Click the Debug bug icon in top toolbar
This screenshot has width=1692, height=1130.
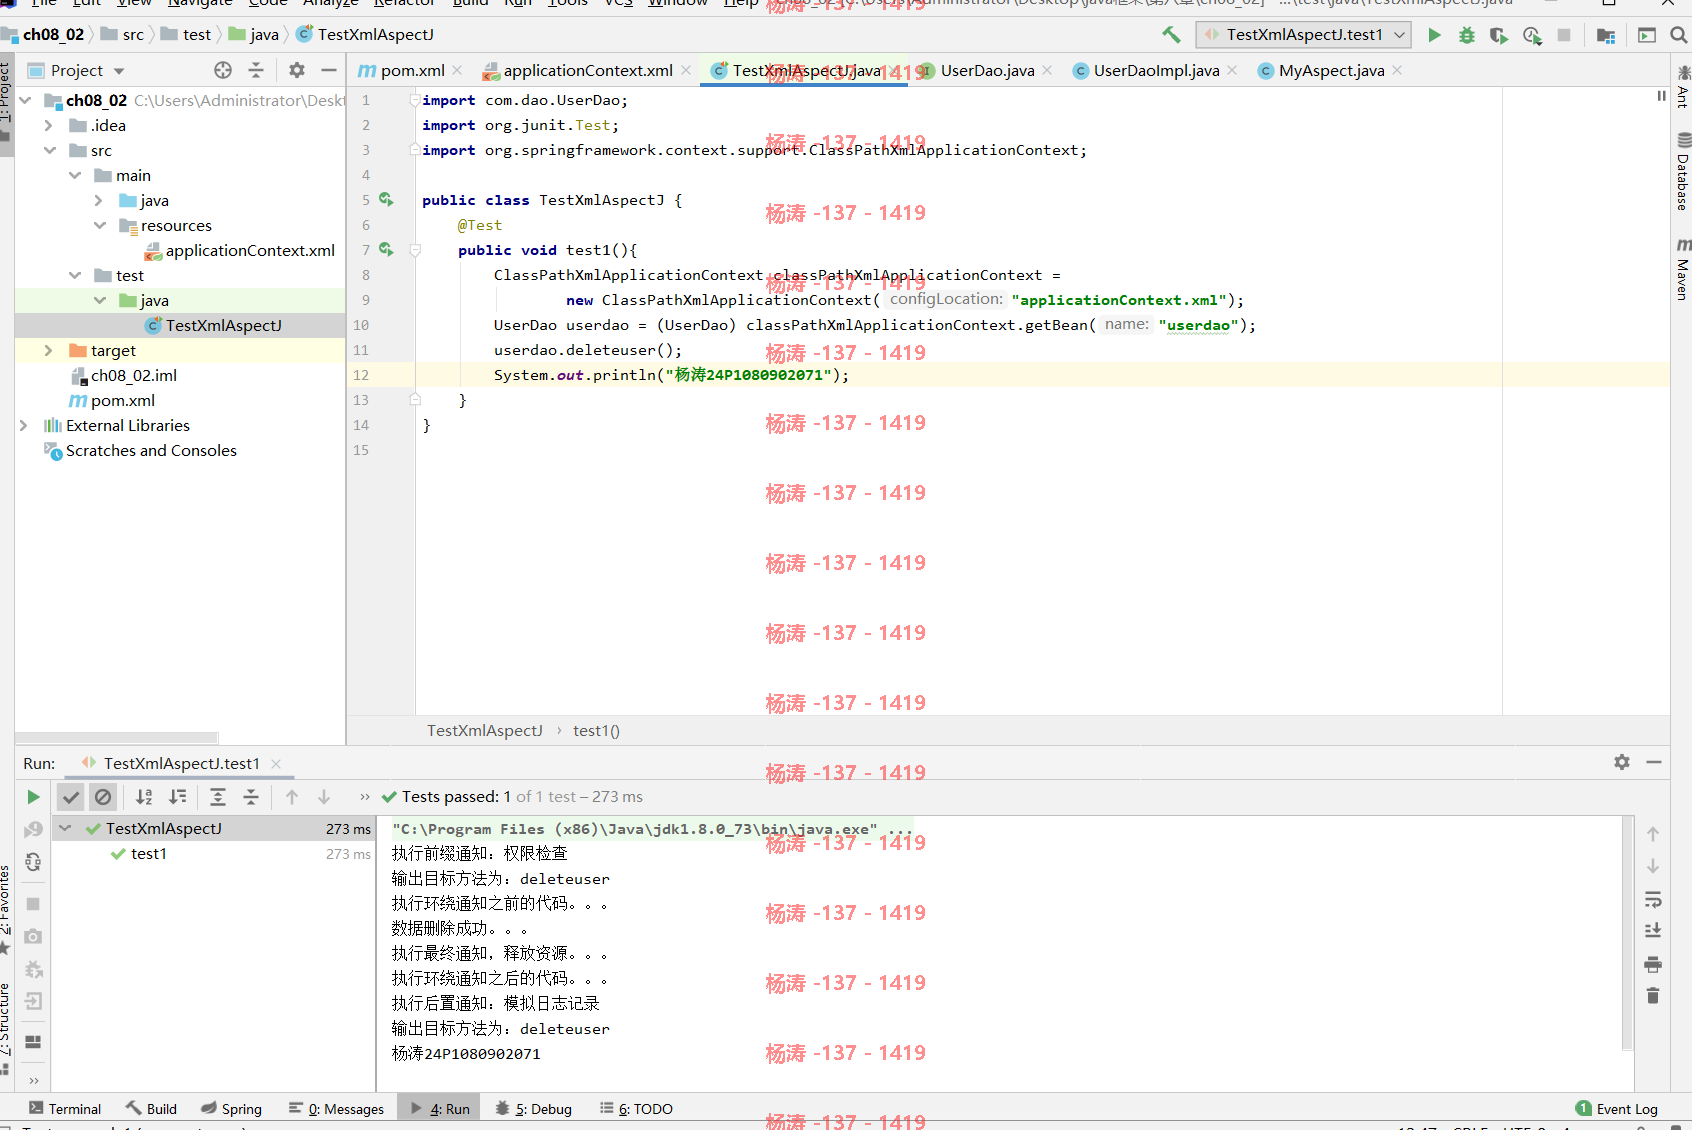click(x=1466, y=35)
